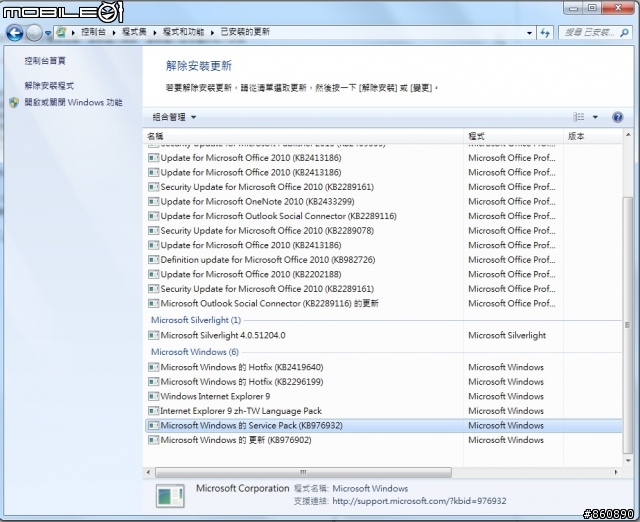Collapse the Microsoft Windows (6) group

(x=195, y=352)
